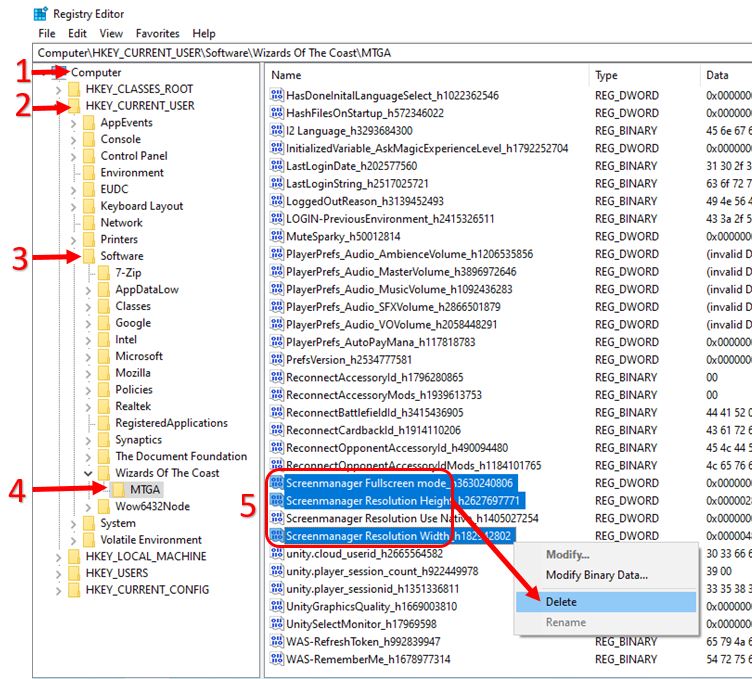
Task: Expand the Keyboard Layout key
Action: click(x=73, y=207)
